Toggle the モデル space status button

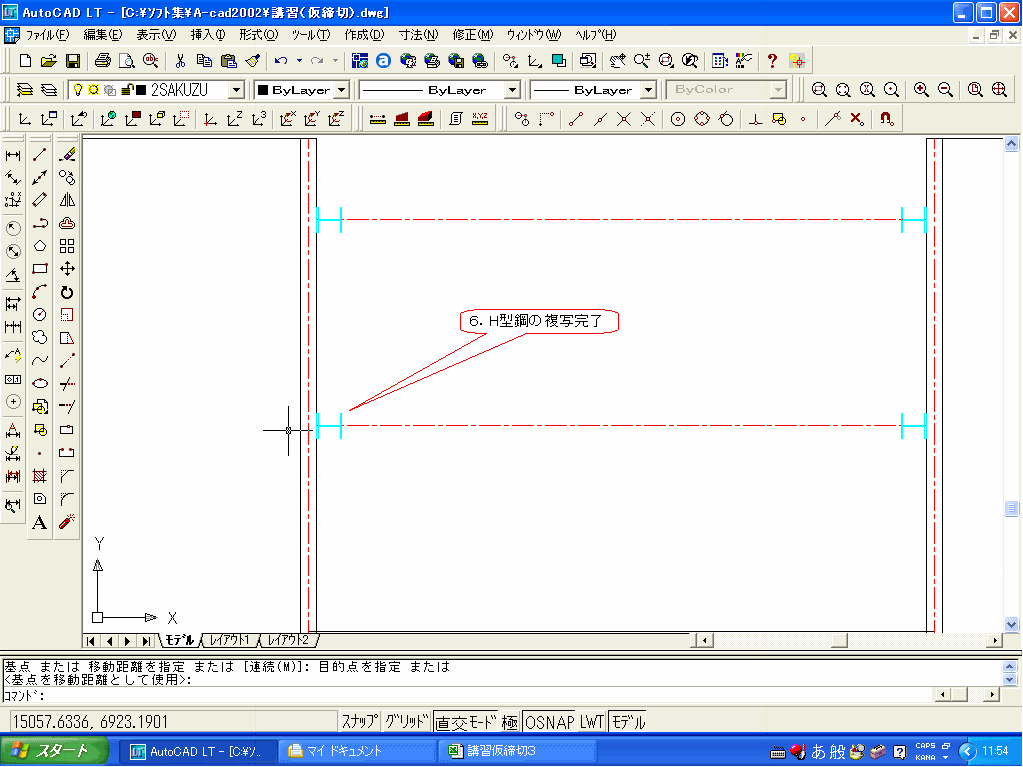[628, 722]
